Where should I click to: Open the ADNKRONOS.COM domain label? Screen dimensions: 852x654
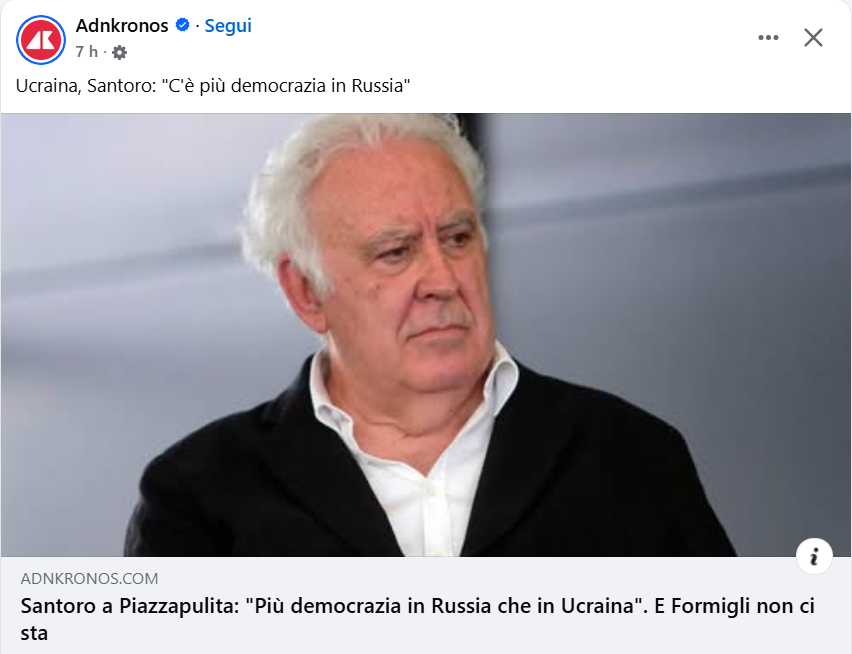(90, 578)
